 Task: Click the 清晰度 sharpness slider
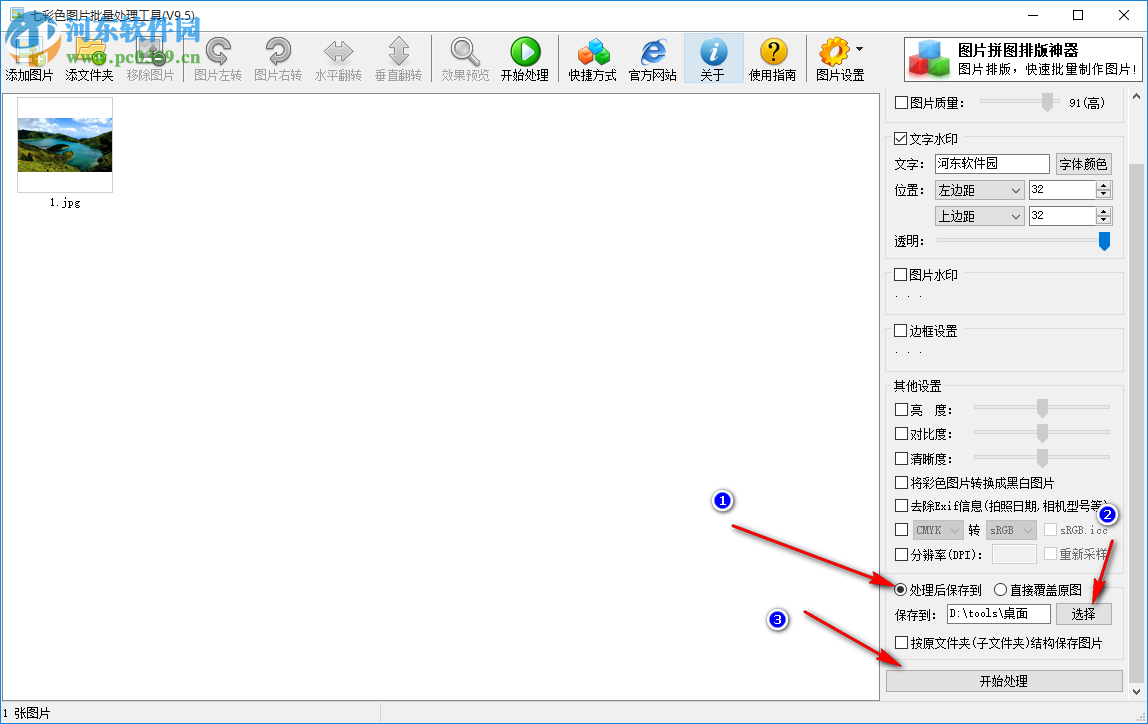coord(1042,458)
